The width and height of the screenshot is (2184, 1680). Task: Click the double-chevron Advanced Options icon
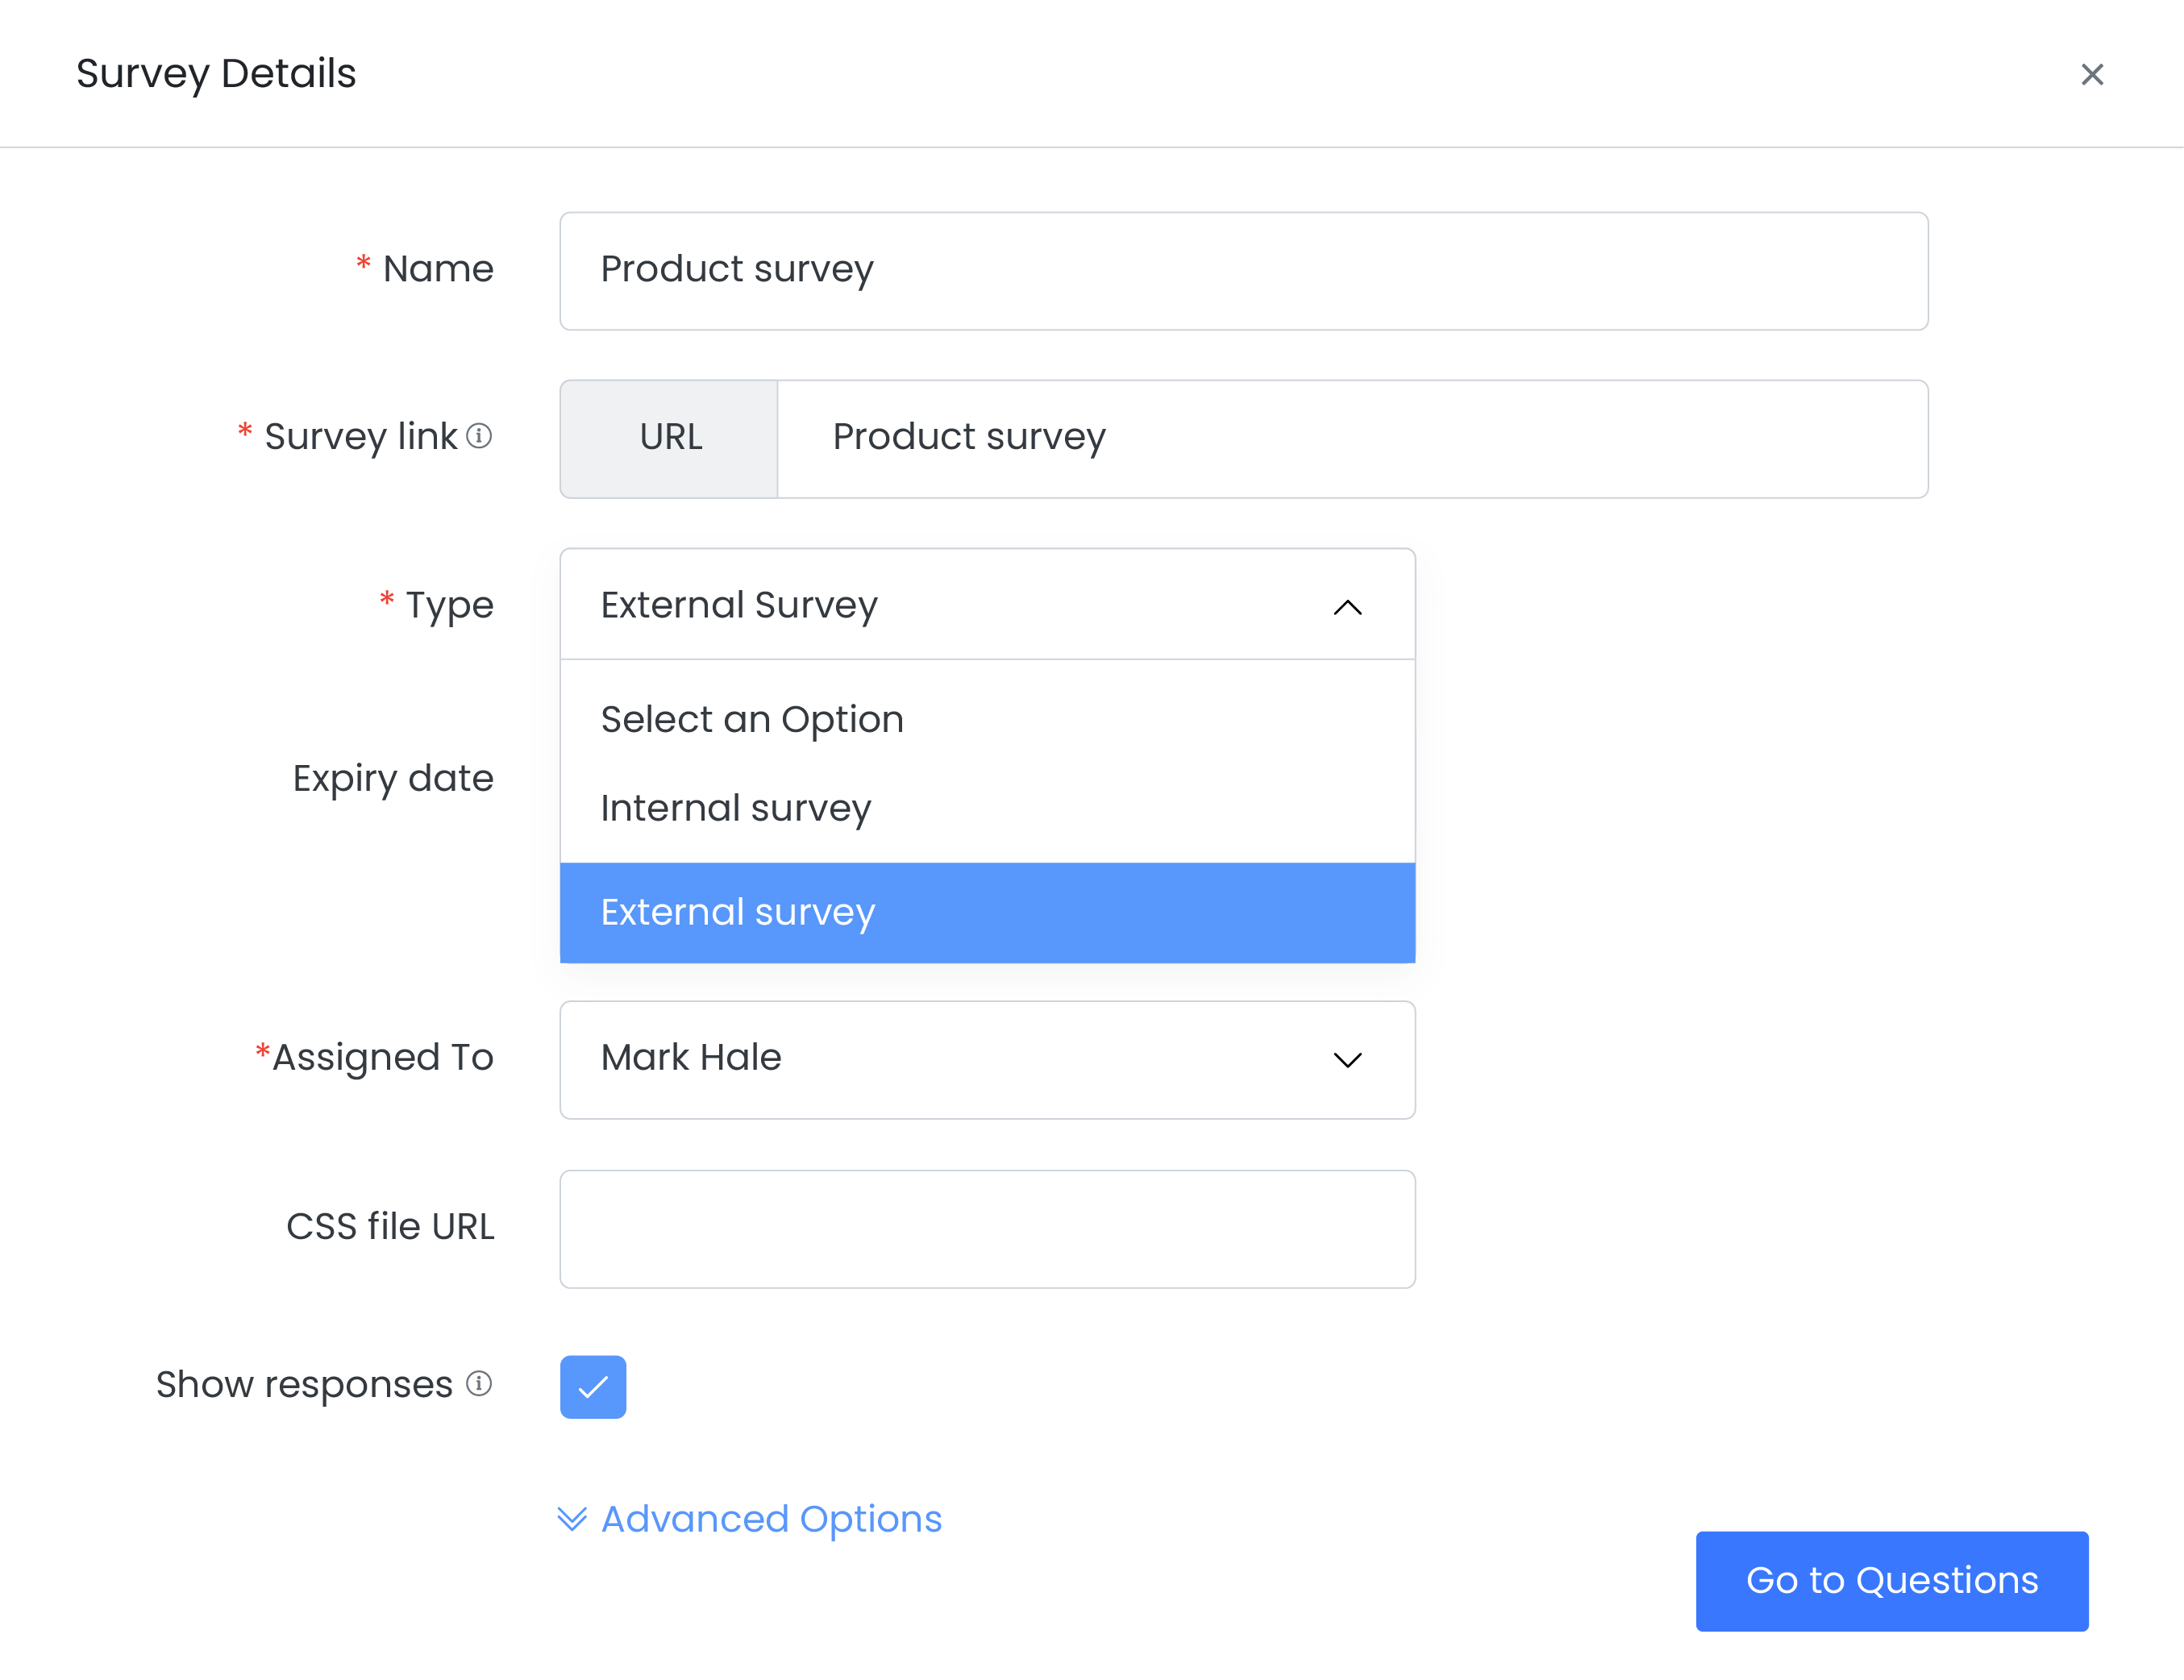click(x=572, y=1519)
